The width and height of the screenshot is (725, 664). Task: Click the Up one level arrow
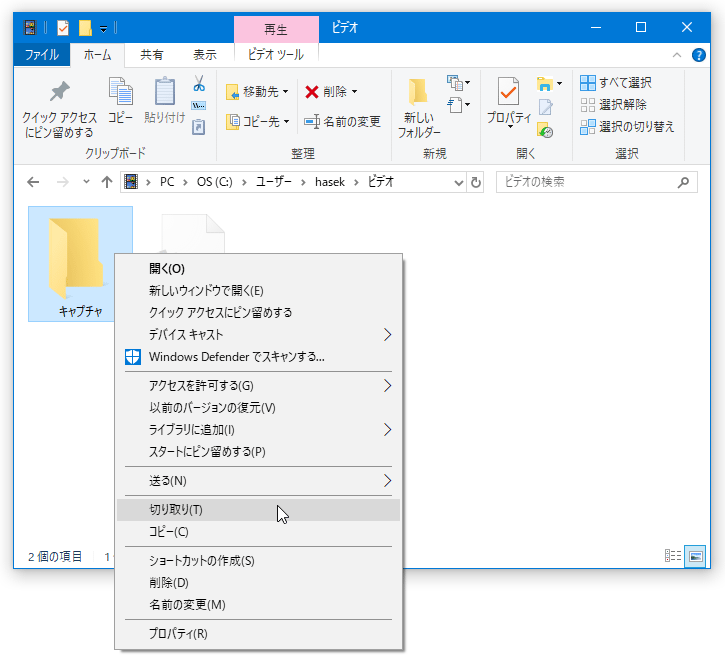107,182
